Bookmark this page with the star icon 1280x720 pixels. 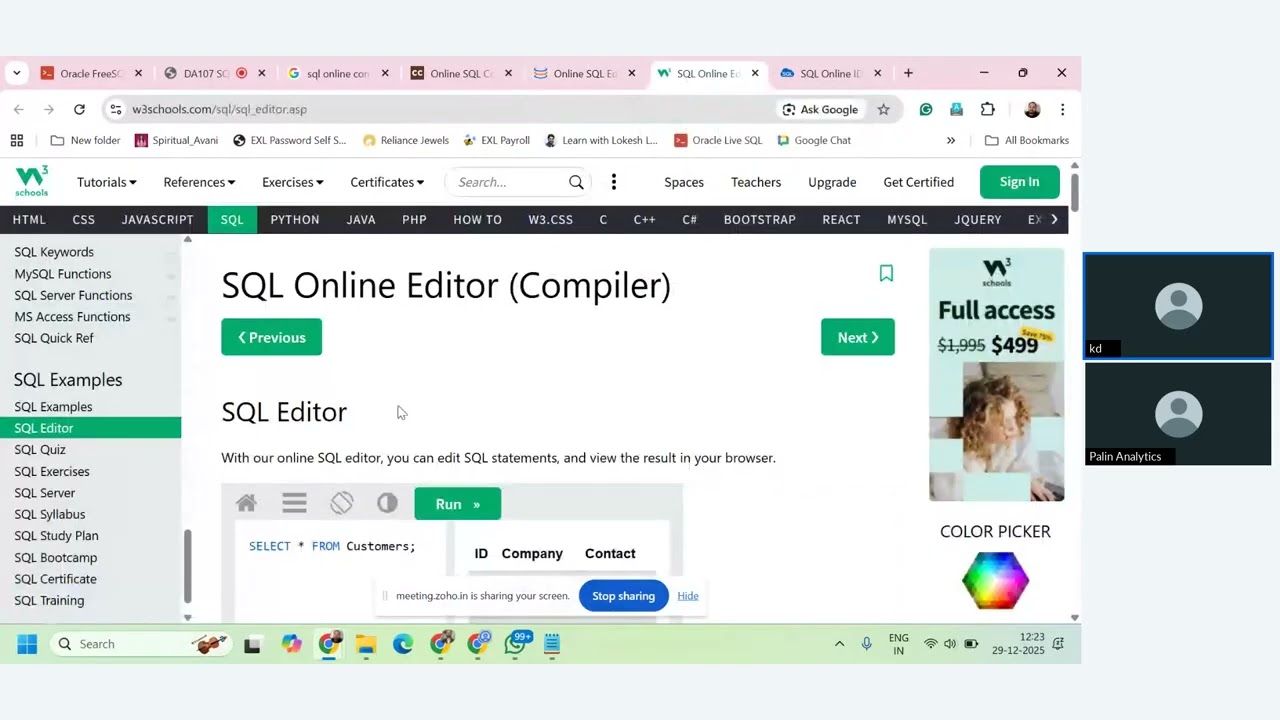[x=883, y=109]
